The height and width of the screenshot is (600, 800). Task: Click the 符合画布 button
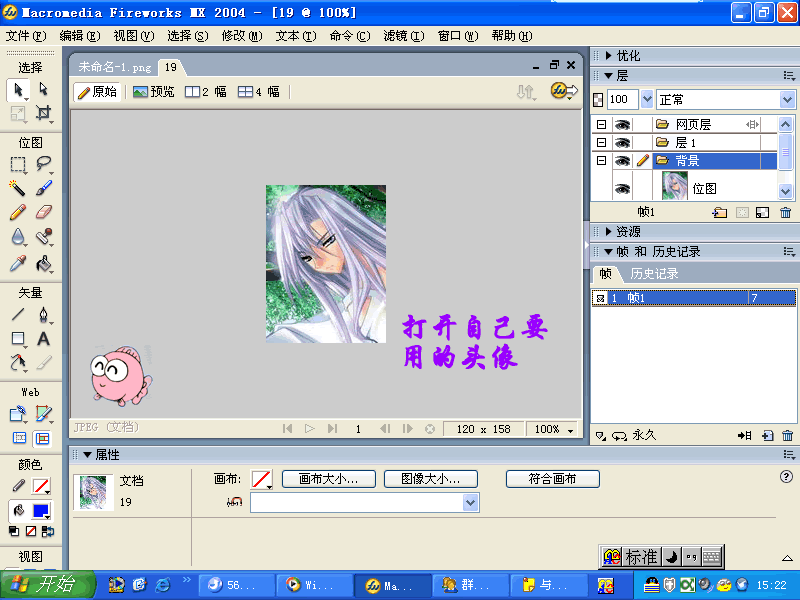(x=553, y=479)
